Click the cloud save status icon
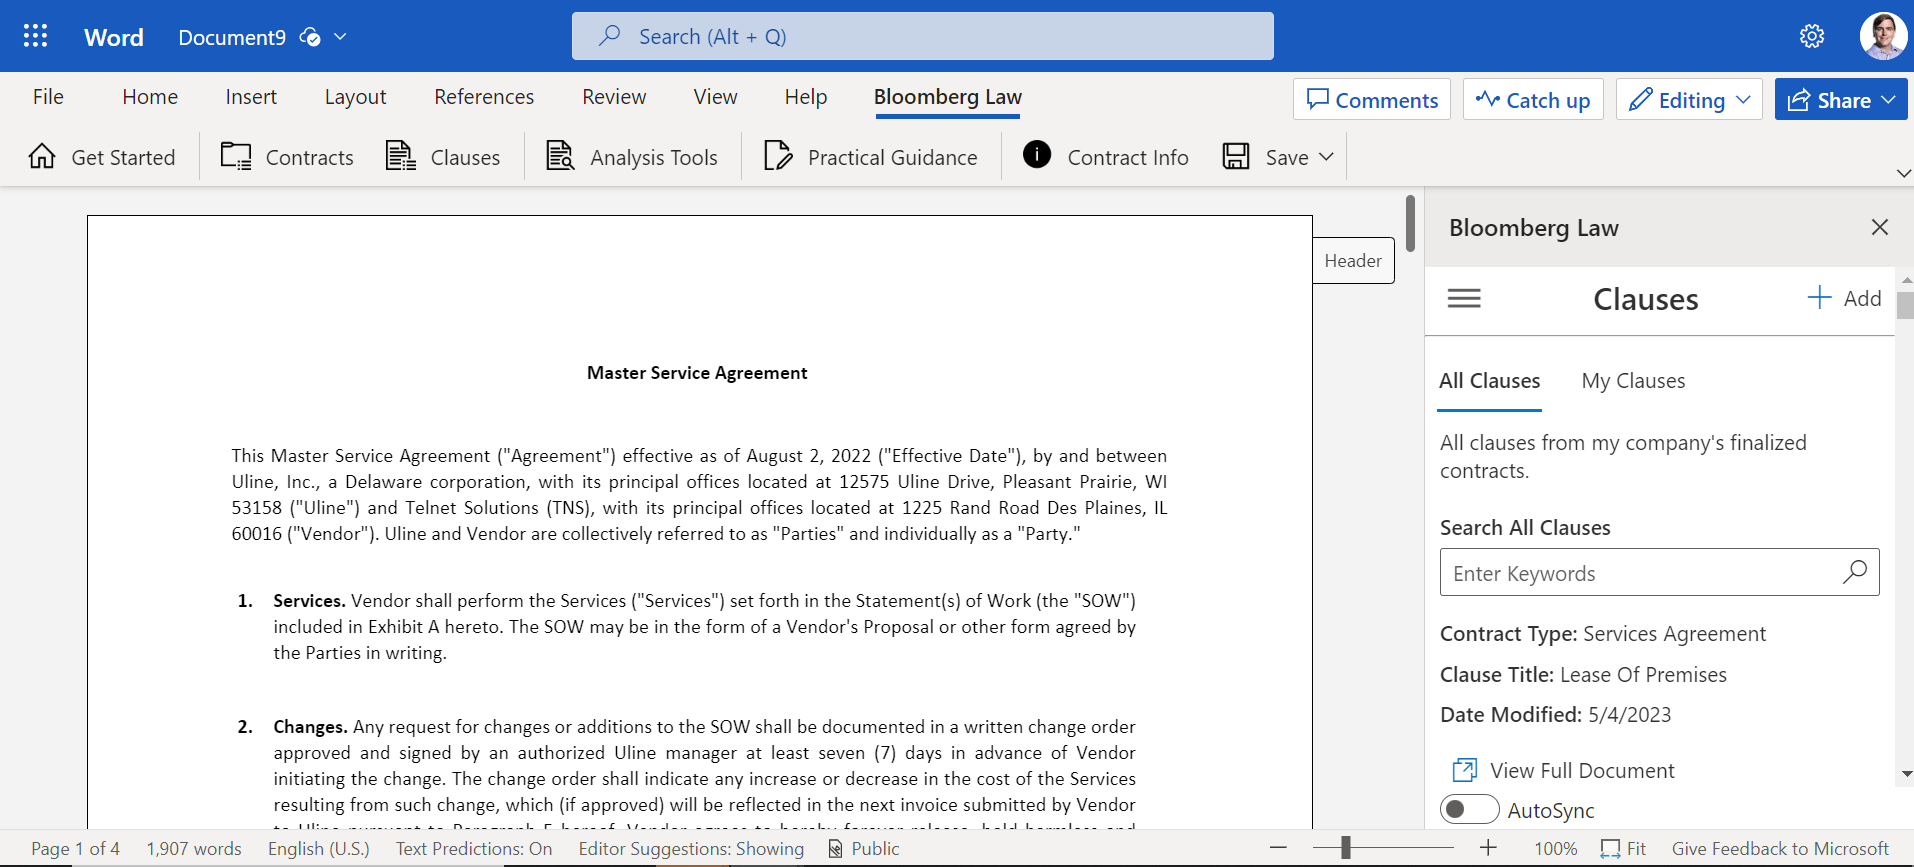Screen dimensions: 1914x867 click(x=310, y=37)
